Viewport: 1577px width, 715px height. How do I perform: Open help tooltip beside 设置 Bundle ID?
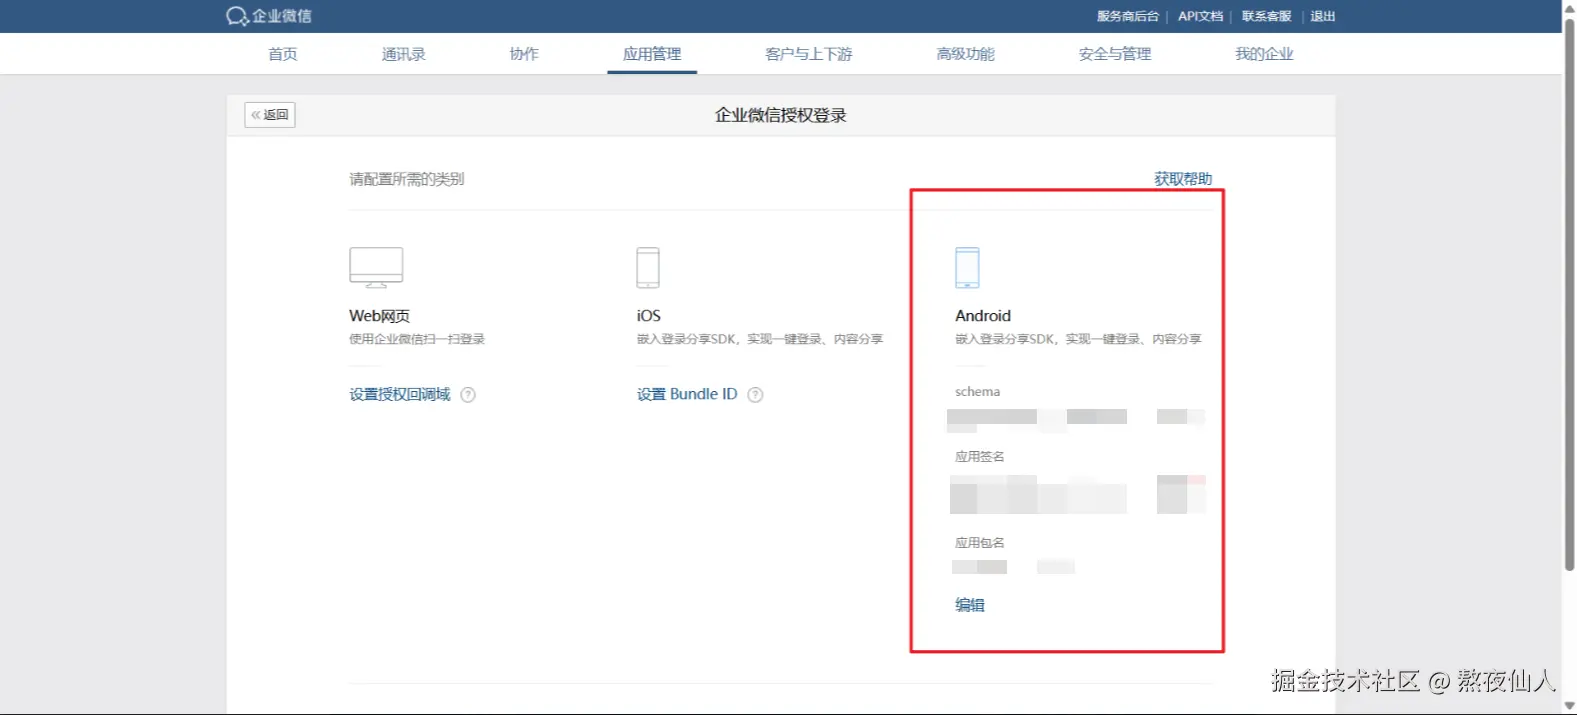coord(756,395)
